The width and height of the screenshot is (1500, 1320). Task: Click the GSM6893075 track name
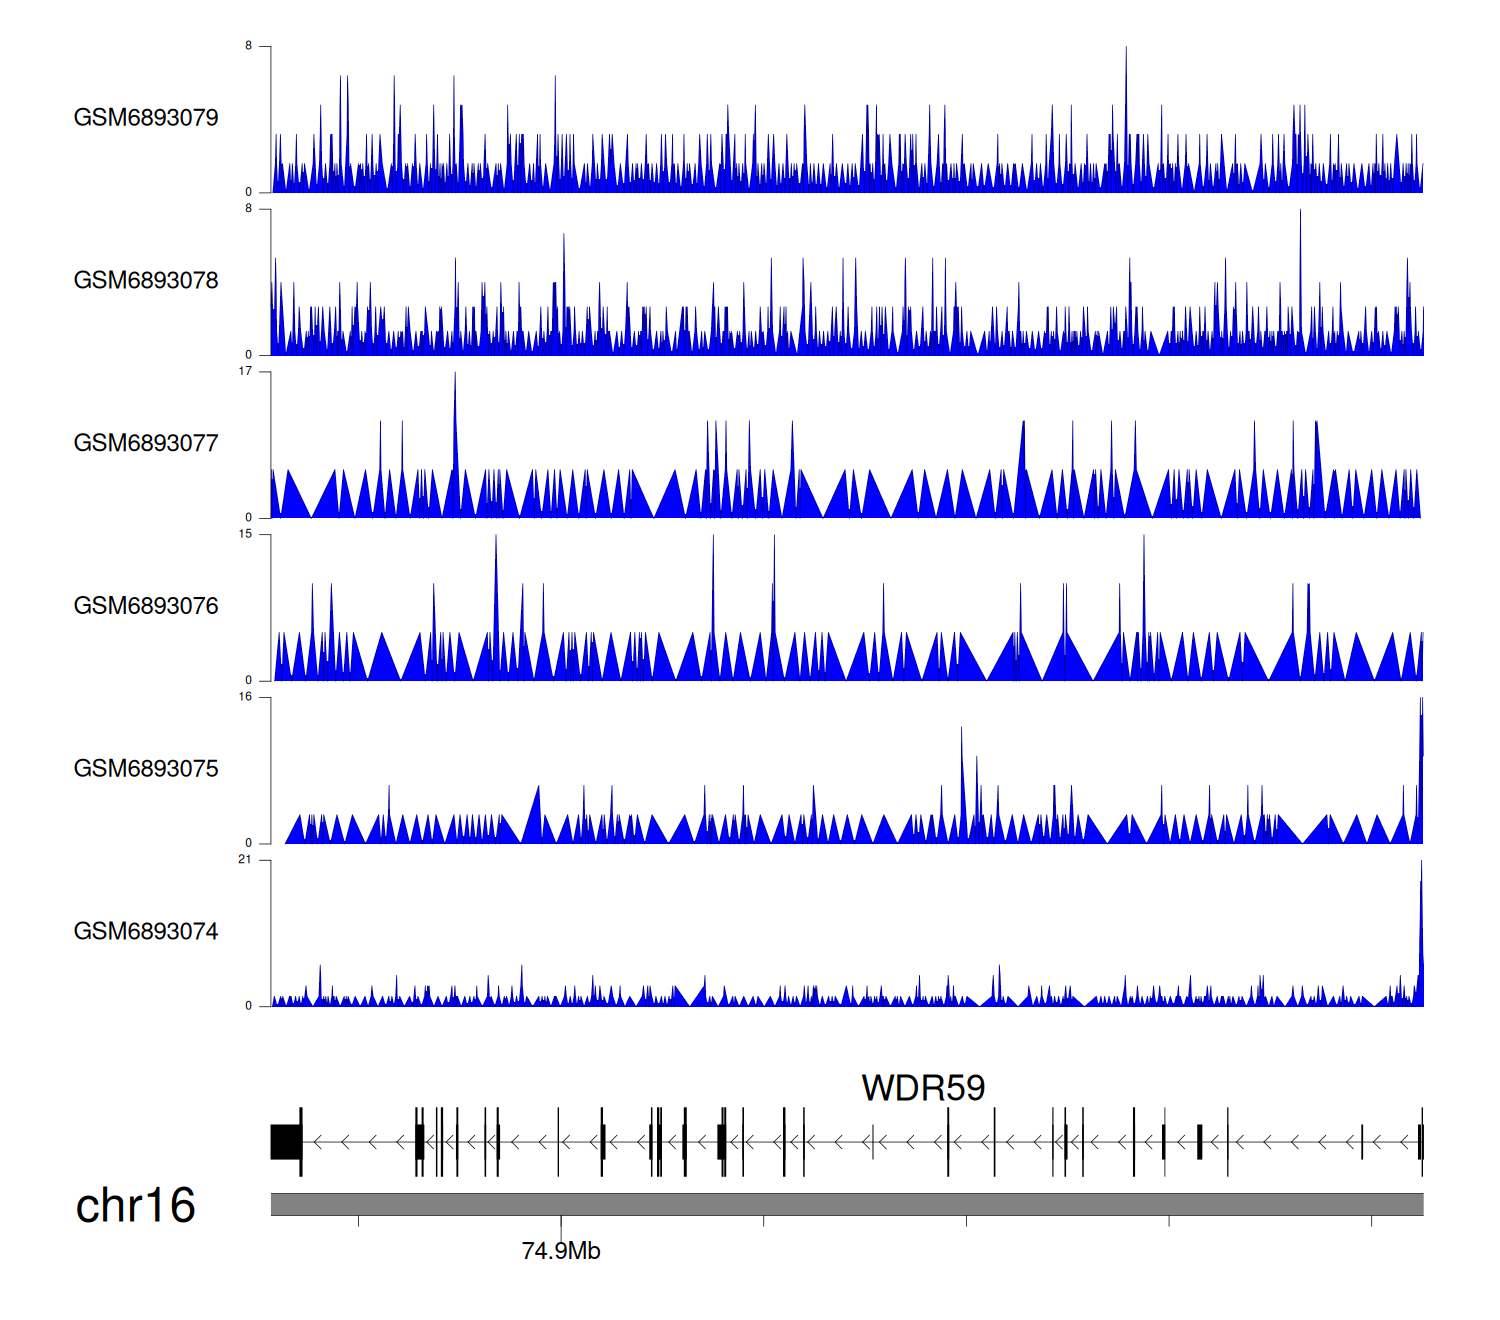pos(146,769)
